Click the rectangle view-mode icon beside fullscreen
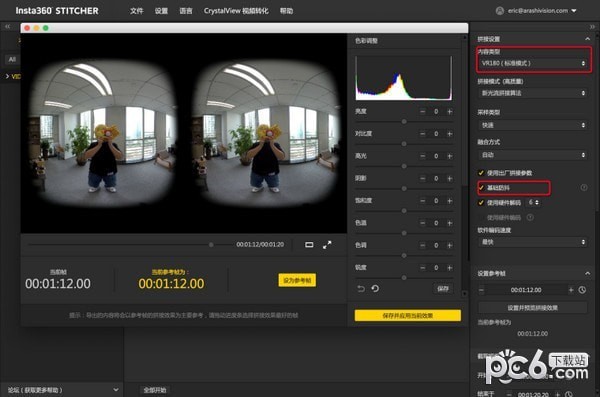The image size is (600, 397). coord(309,245)
